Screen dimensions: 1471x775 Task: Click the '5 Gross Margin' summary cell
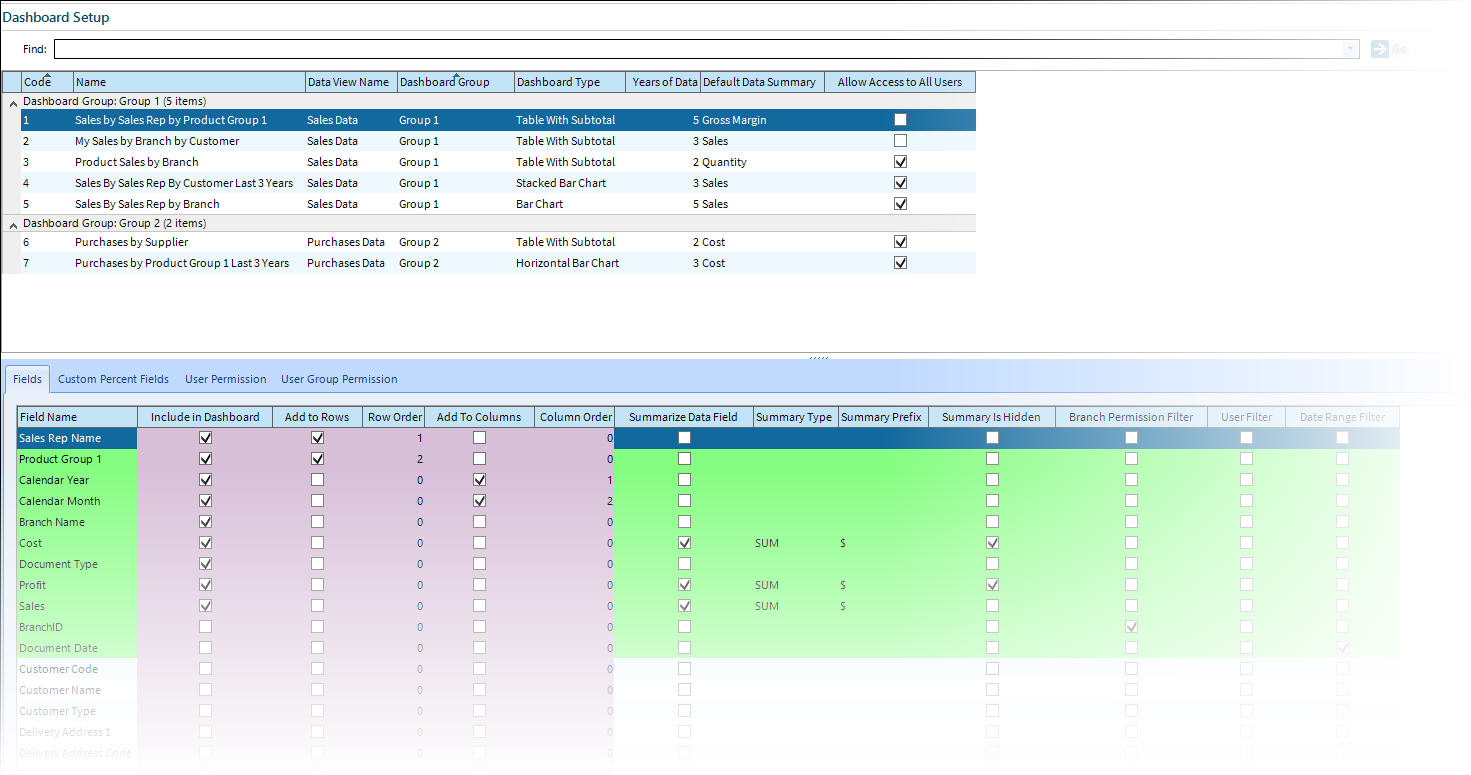pos(729,120)
